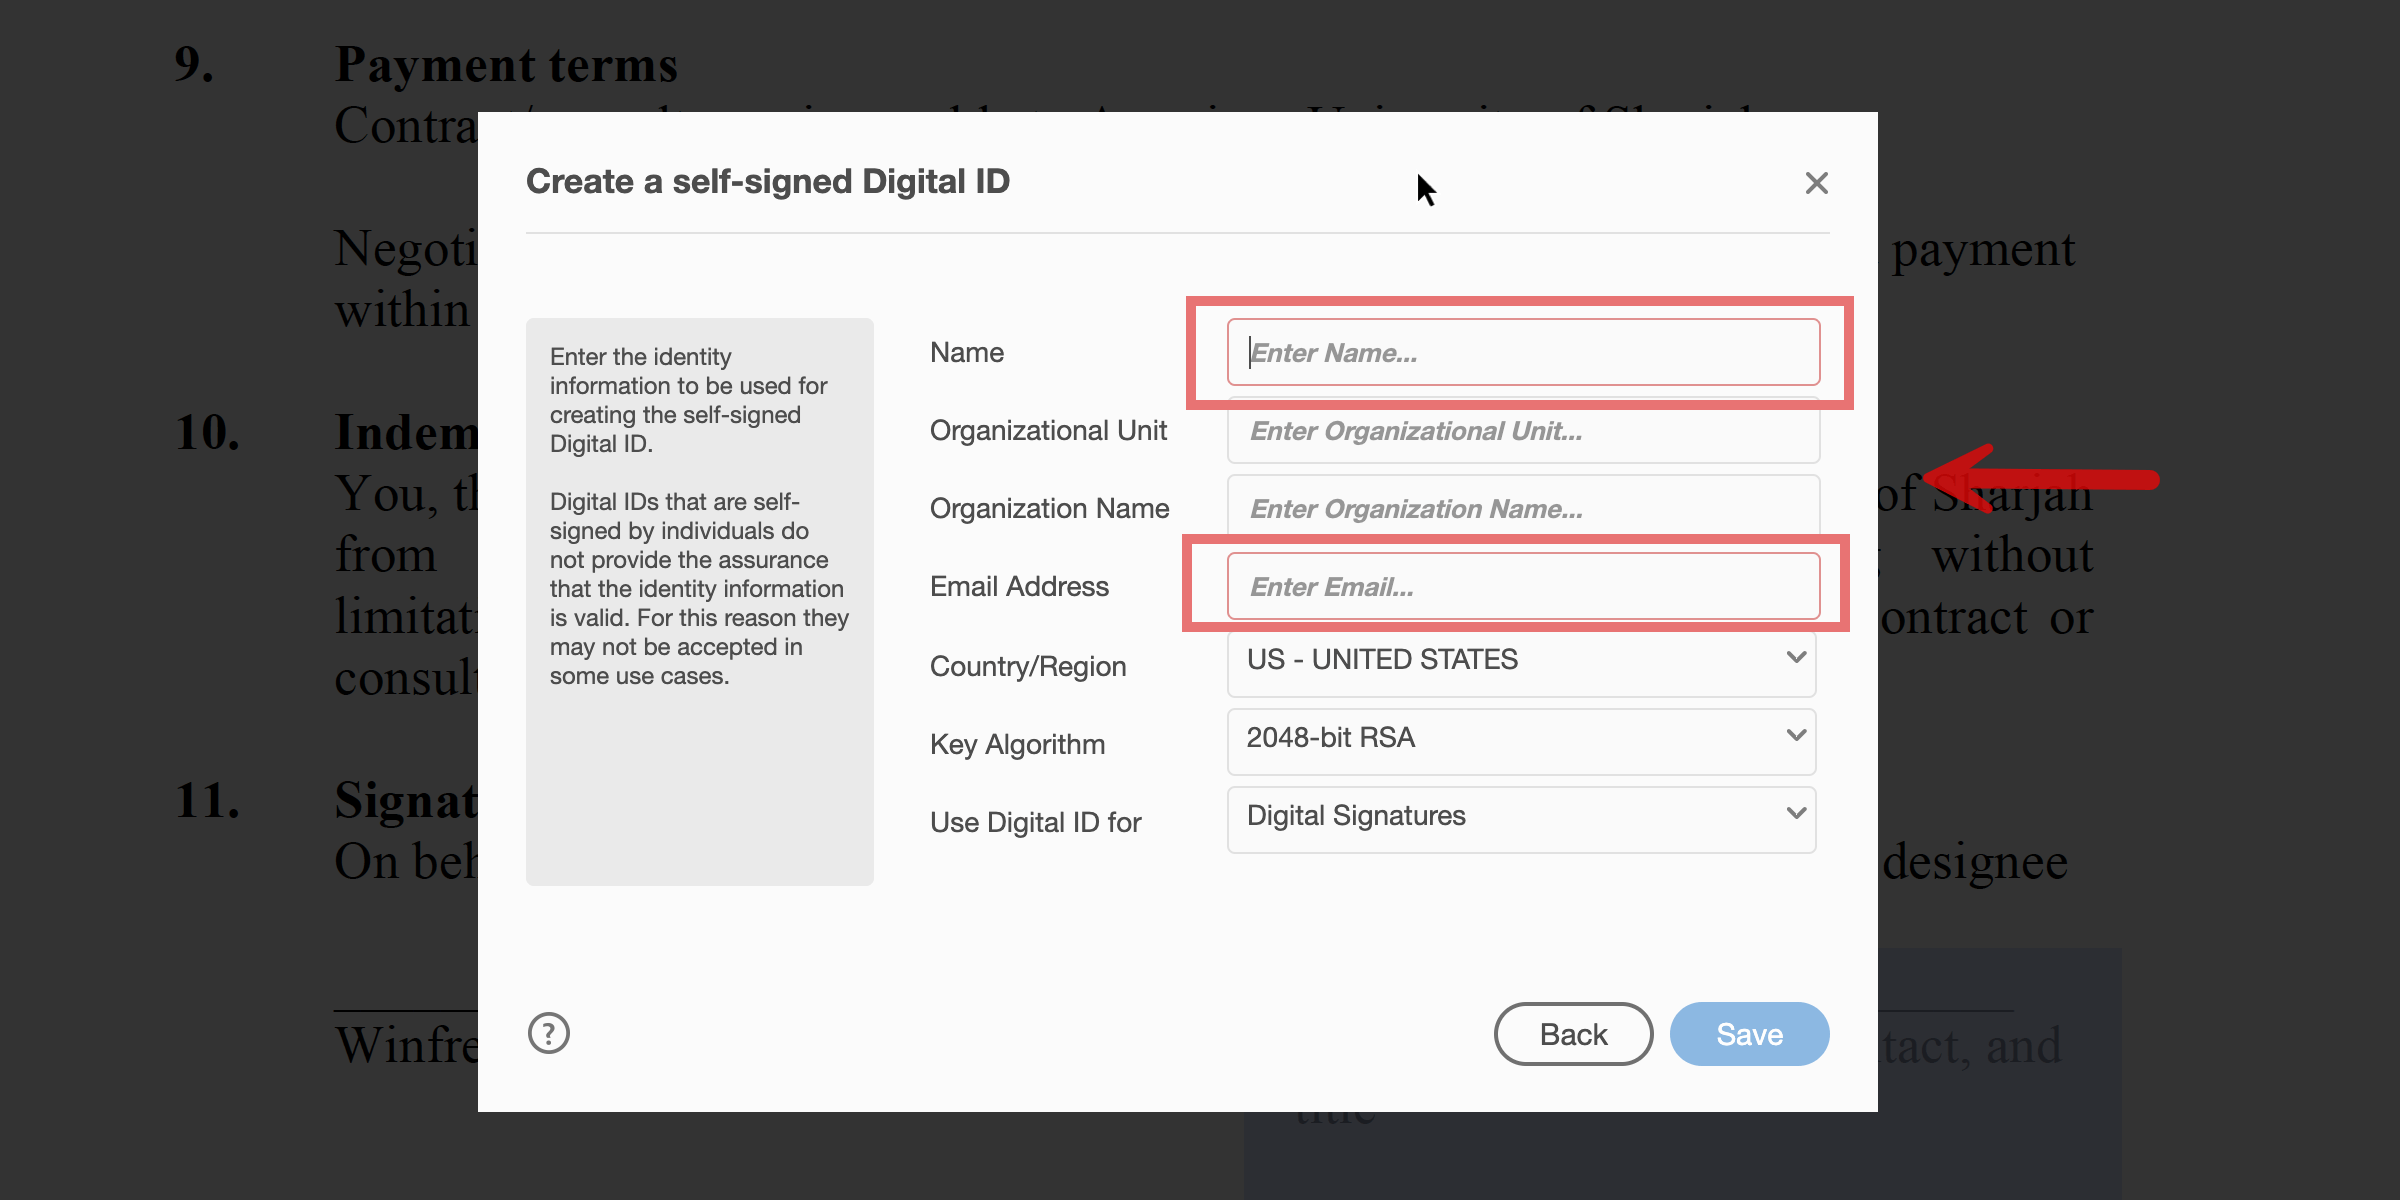Select the Organizational Unit input box
This screenshot has width=2400, height=1200.
click(1520, 431)
